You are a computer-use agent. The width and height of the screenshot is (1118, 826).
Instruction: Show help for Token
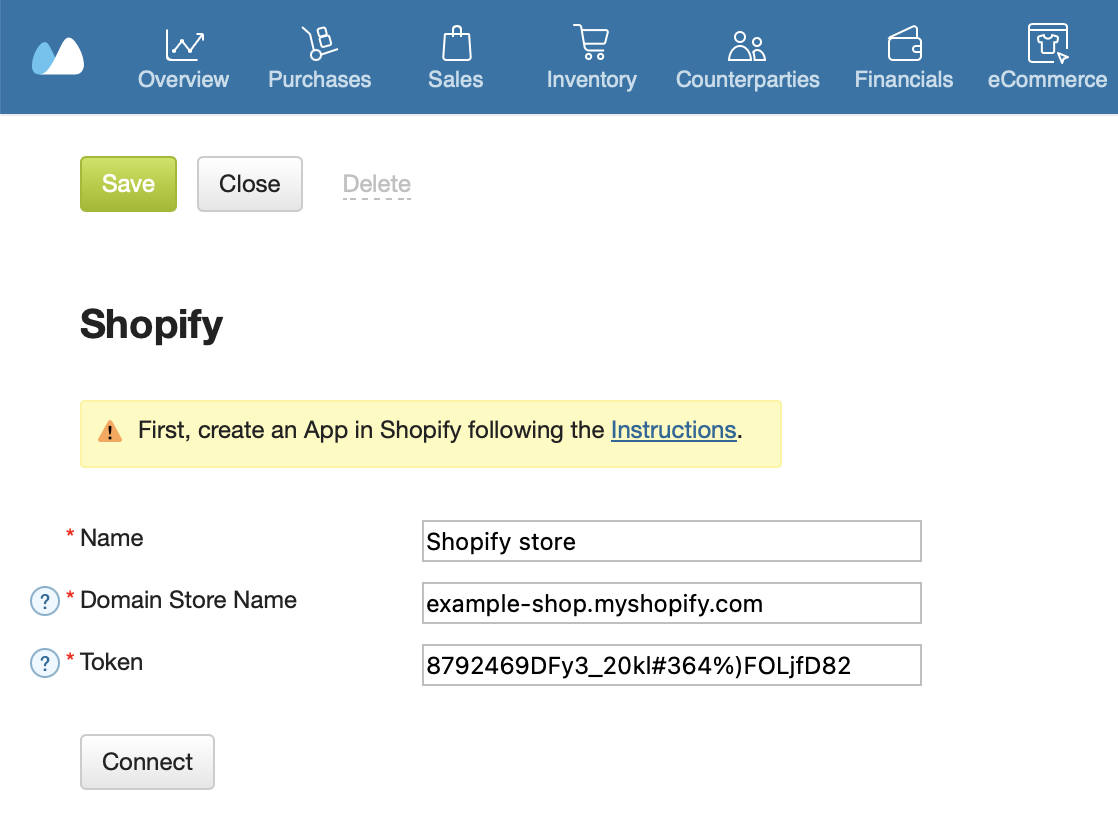click(x=44, y=663)
